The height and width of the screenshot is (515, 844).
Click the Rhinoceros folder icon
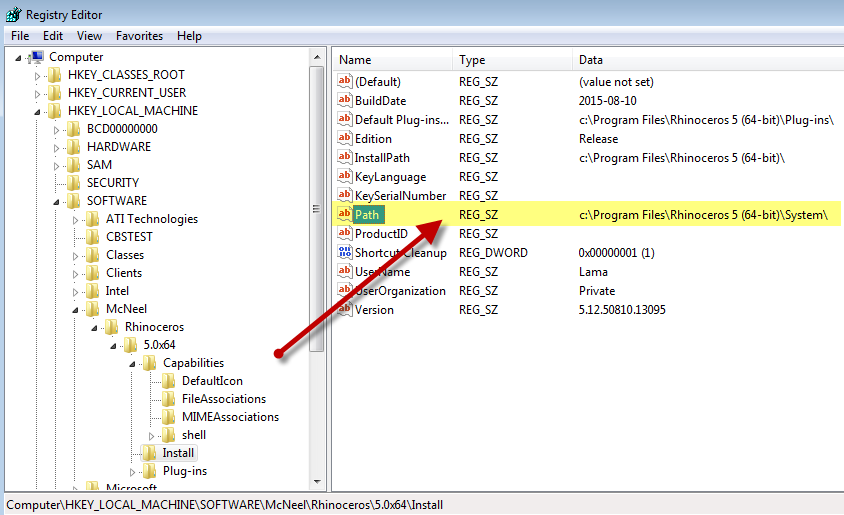pyautogui.click(x=111, y=327)
